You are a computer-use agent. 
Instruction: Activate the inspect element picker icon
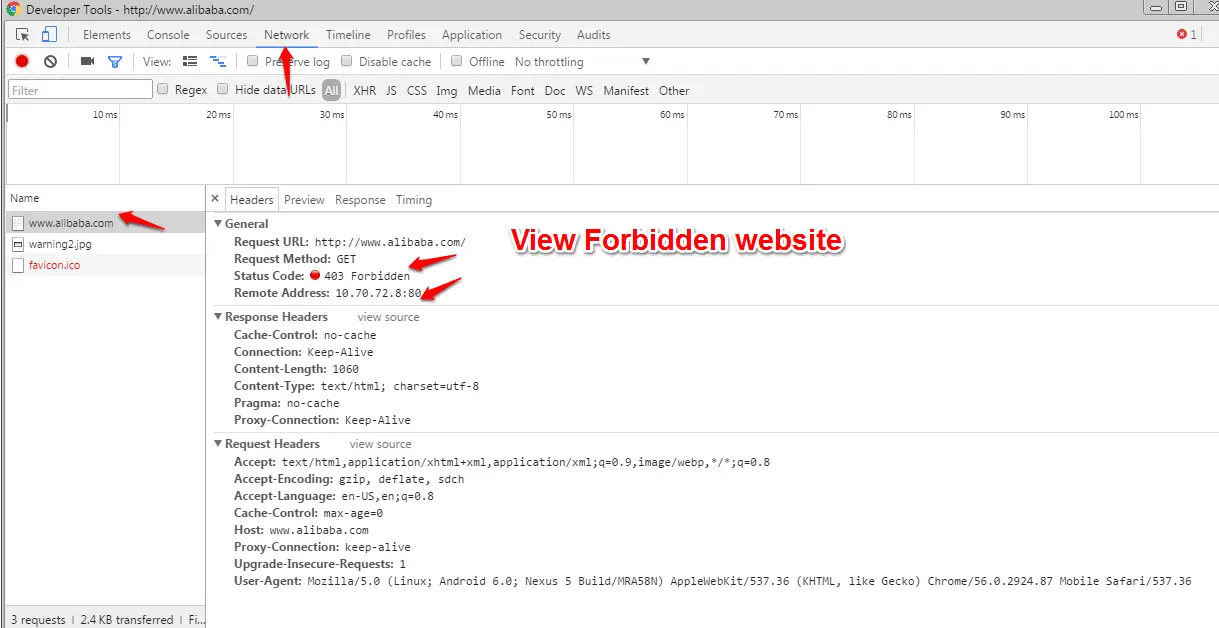(23, 34)
